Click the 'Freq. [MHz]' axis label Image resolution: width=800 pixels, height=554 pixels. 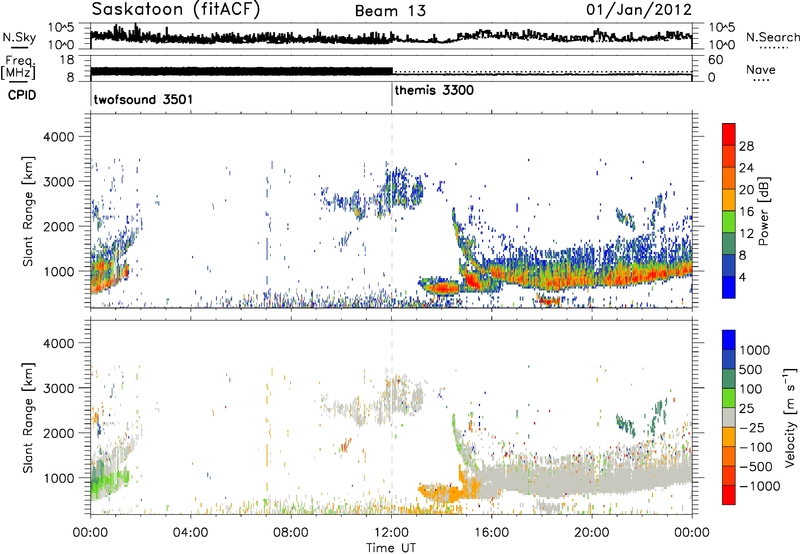(x=19, y=69)
